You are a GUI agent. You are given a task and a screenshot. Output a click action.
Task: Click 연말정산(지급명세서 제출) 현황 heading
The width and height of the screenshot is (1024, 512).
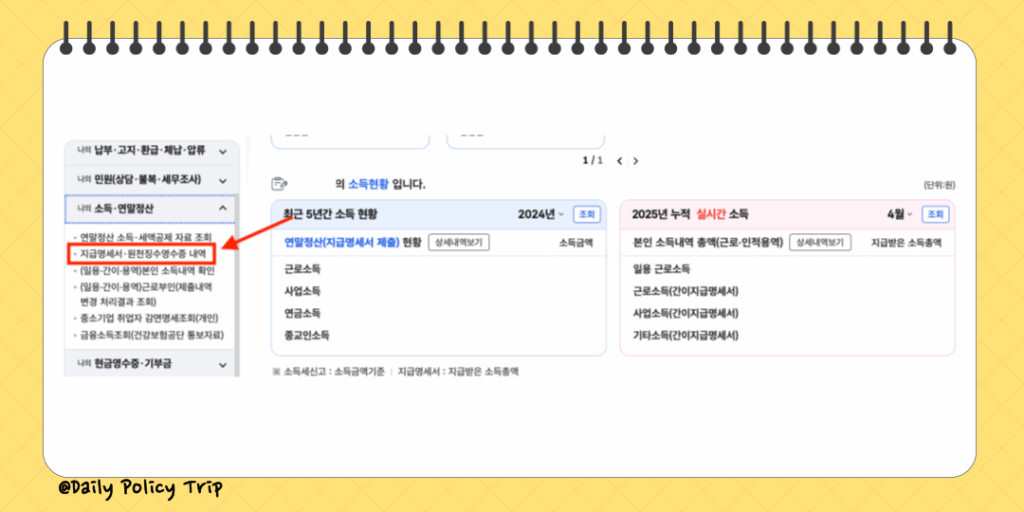[353, 242]
